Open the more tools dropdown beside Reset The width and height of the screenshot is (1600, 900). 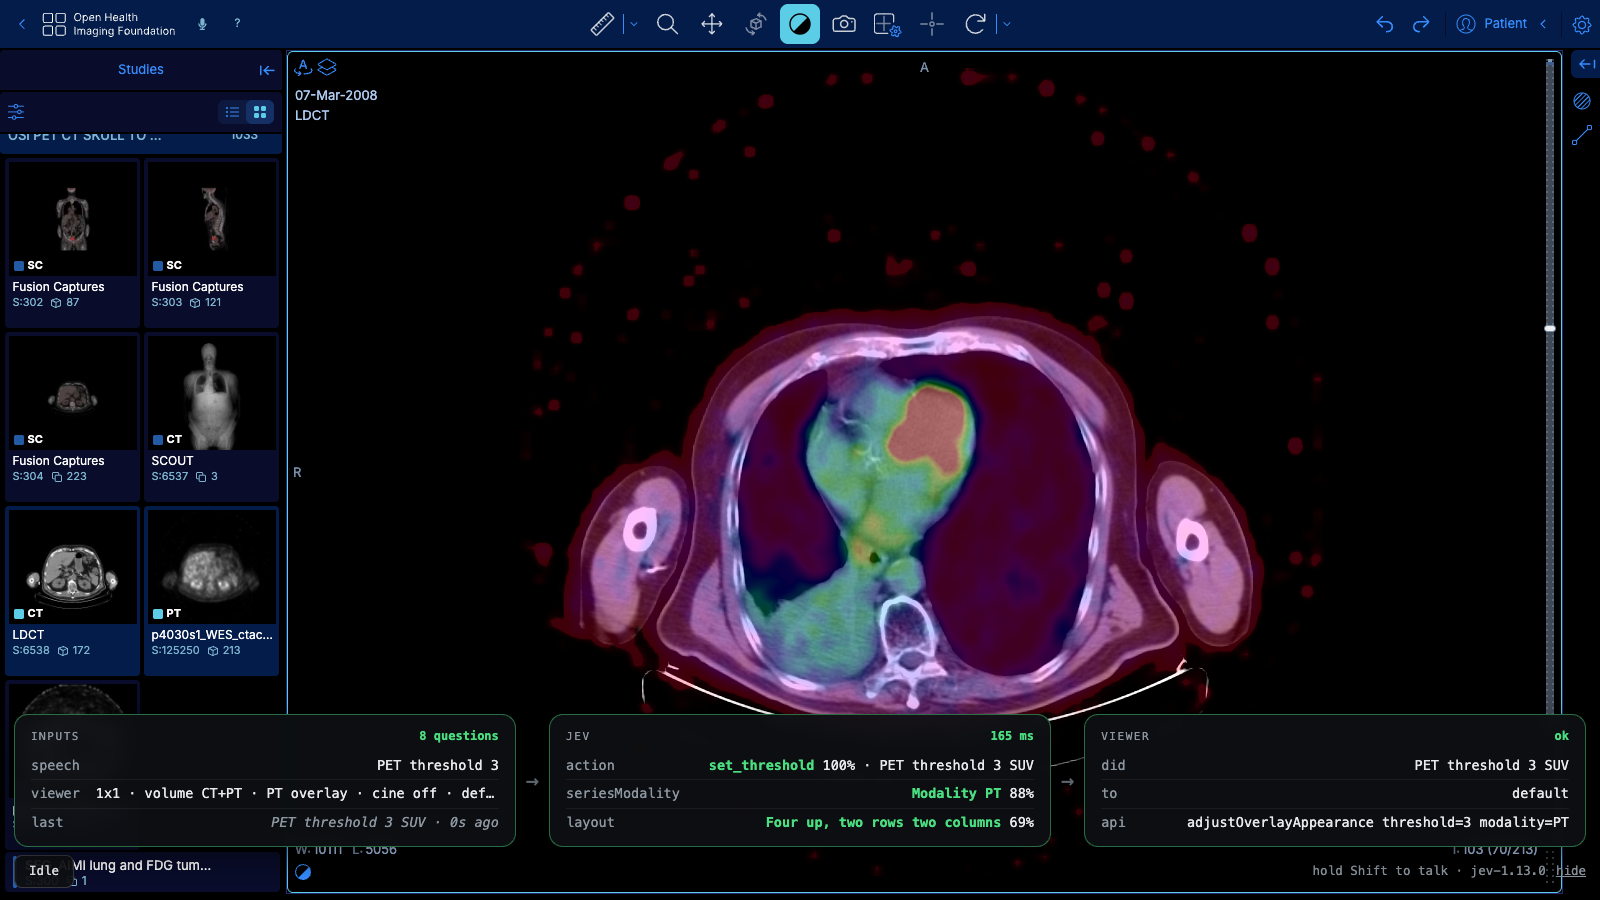(1006, 24)
